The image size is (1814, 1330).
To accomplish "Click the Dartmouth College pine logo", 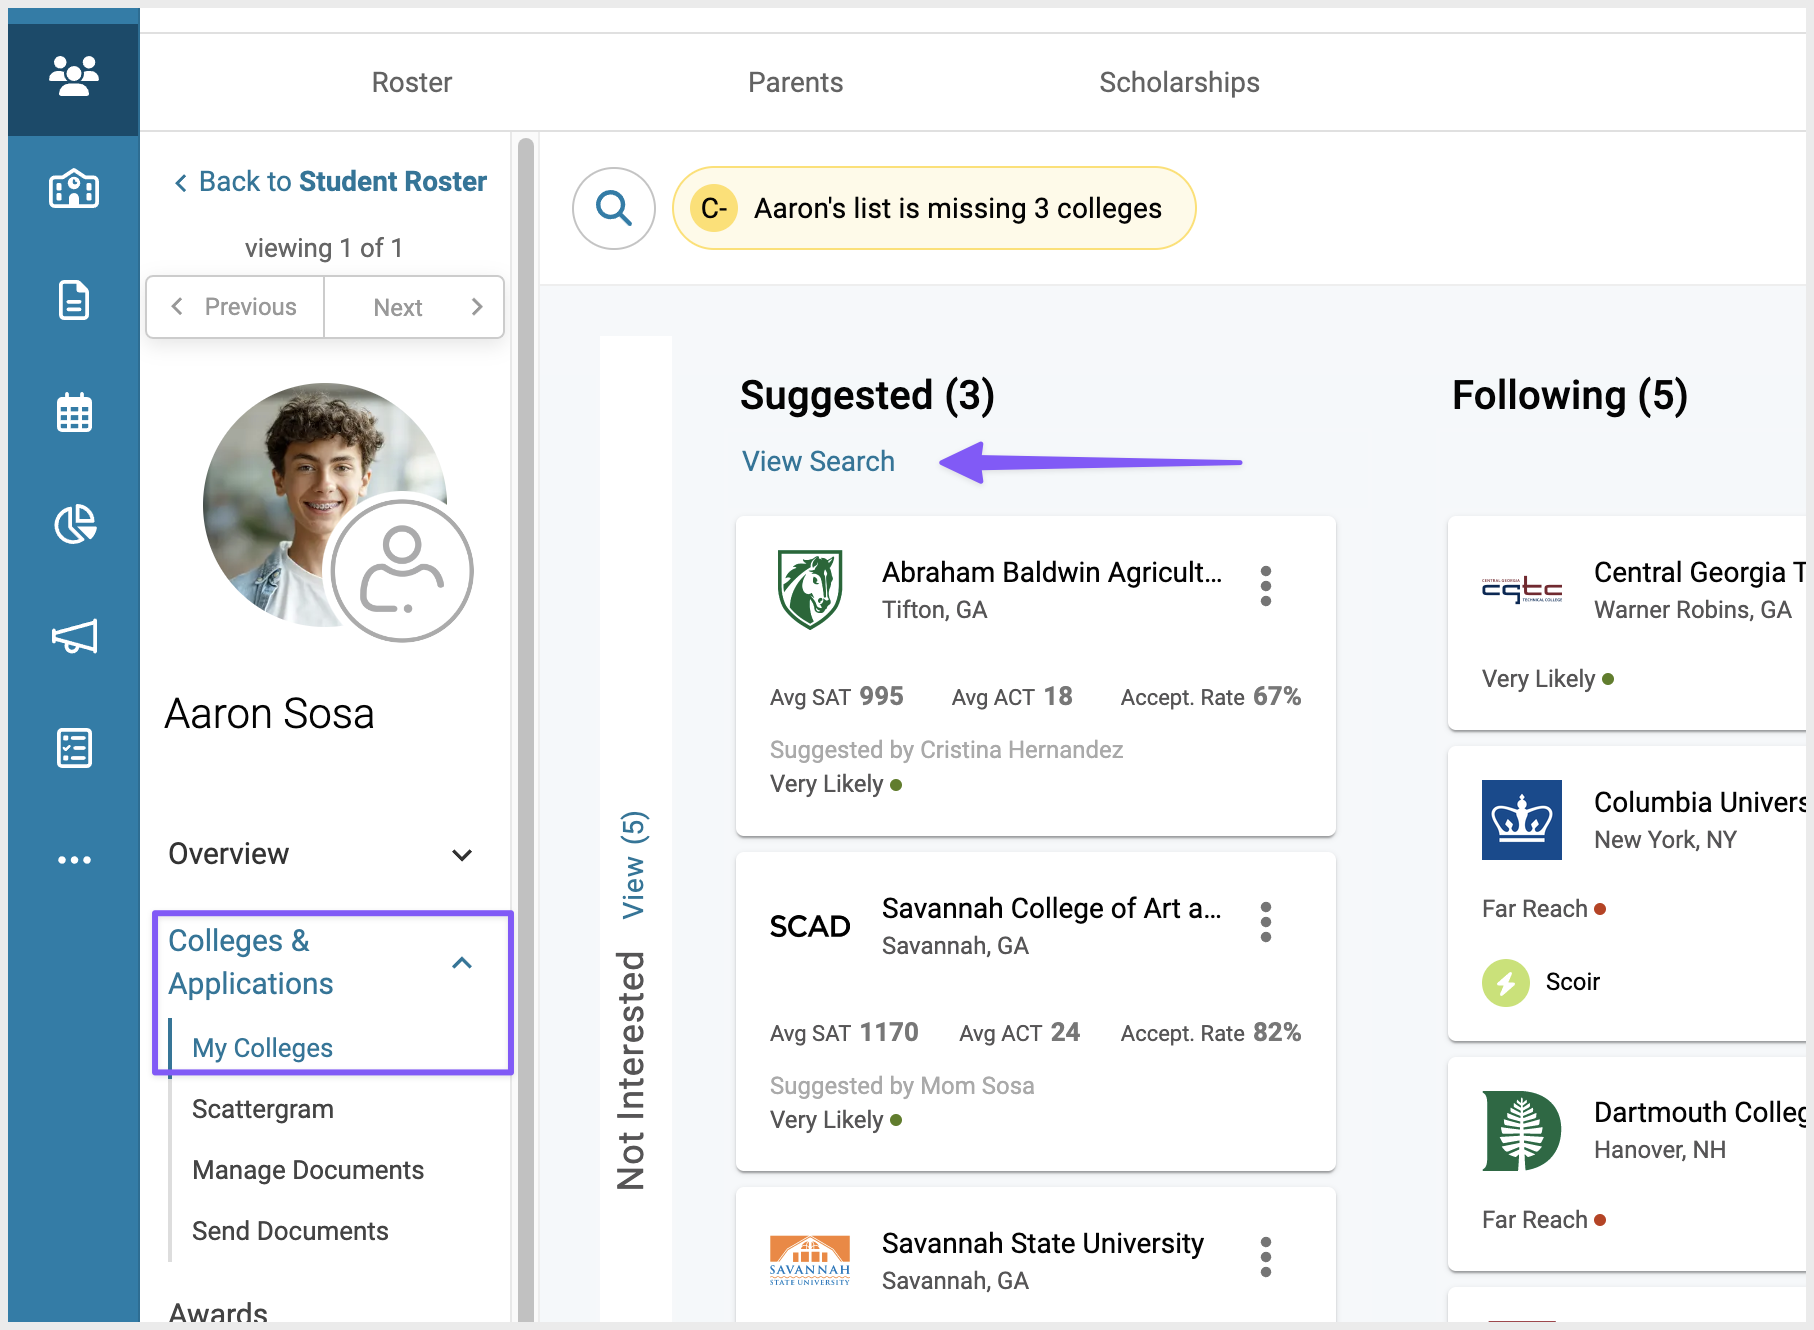I will coord(1522,1131).
